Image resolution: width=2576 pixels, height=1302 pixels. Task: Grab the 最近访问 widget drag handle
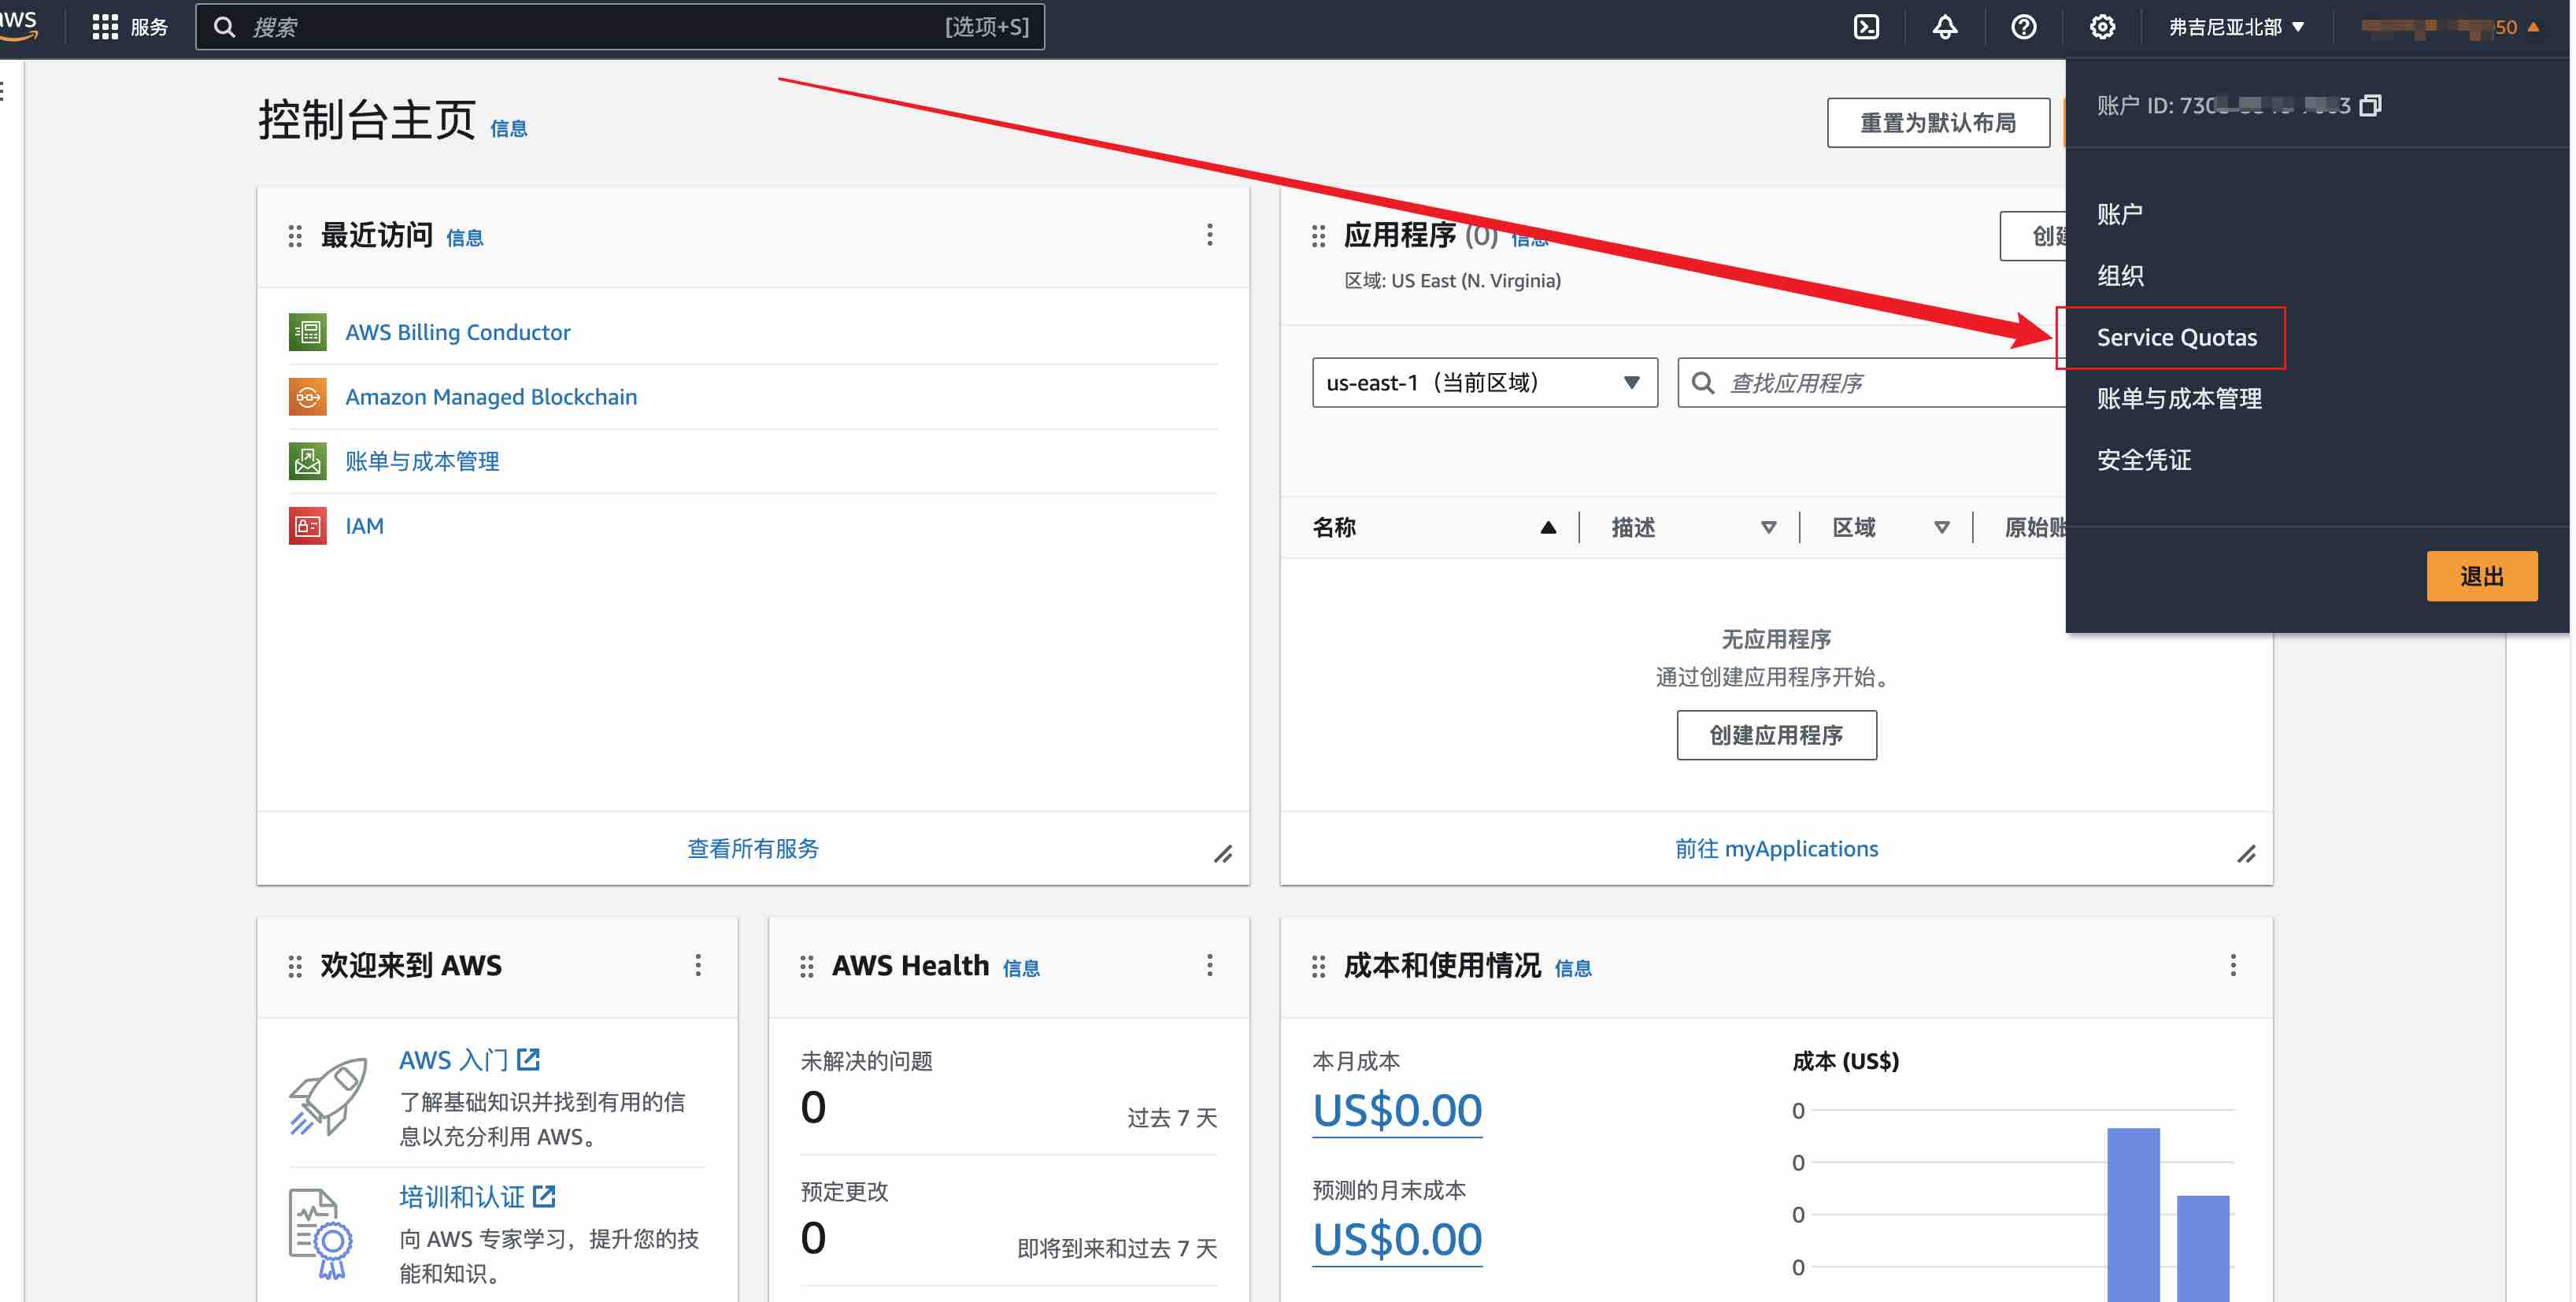click(x=295, y=236)
